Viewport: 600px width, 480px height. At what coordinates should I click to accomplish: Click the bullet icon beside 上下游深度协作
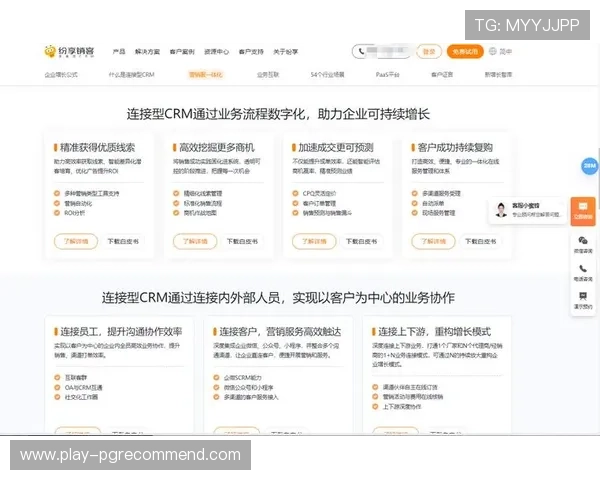tap(375, 407)
